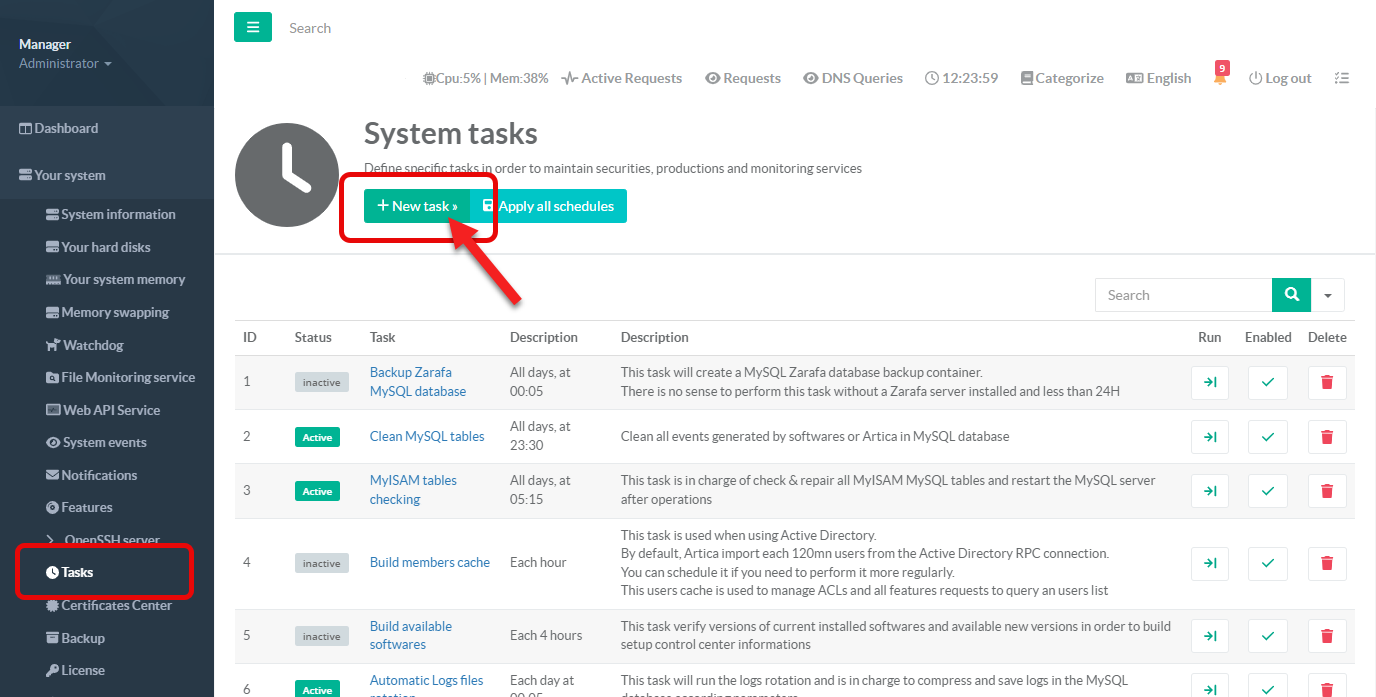Toggle enabled check for Backup Zarafa task
The image size is (1376, 697).
(x=1267, y=382)
